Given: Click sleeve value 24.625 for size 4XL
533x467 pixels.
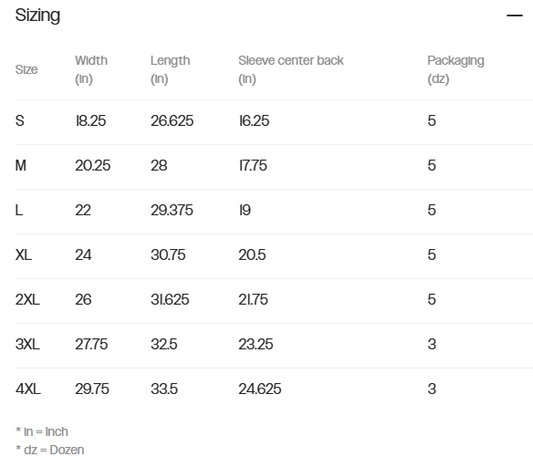Looking at the screenshot, I should point(260,389).
